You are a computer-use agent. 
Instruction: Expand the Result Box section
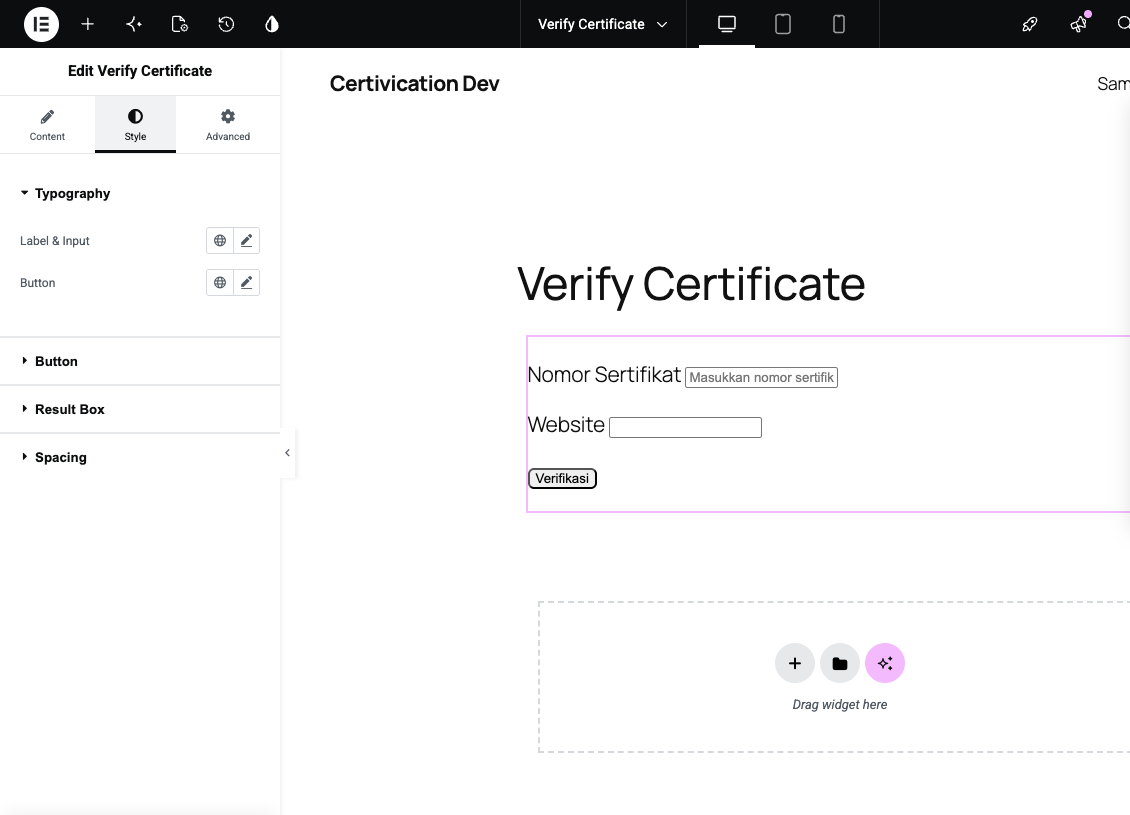pos(140,409)
